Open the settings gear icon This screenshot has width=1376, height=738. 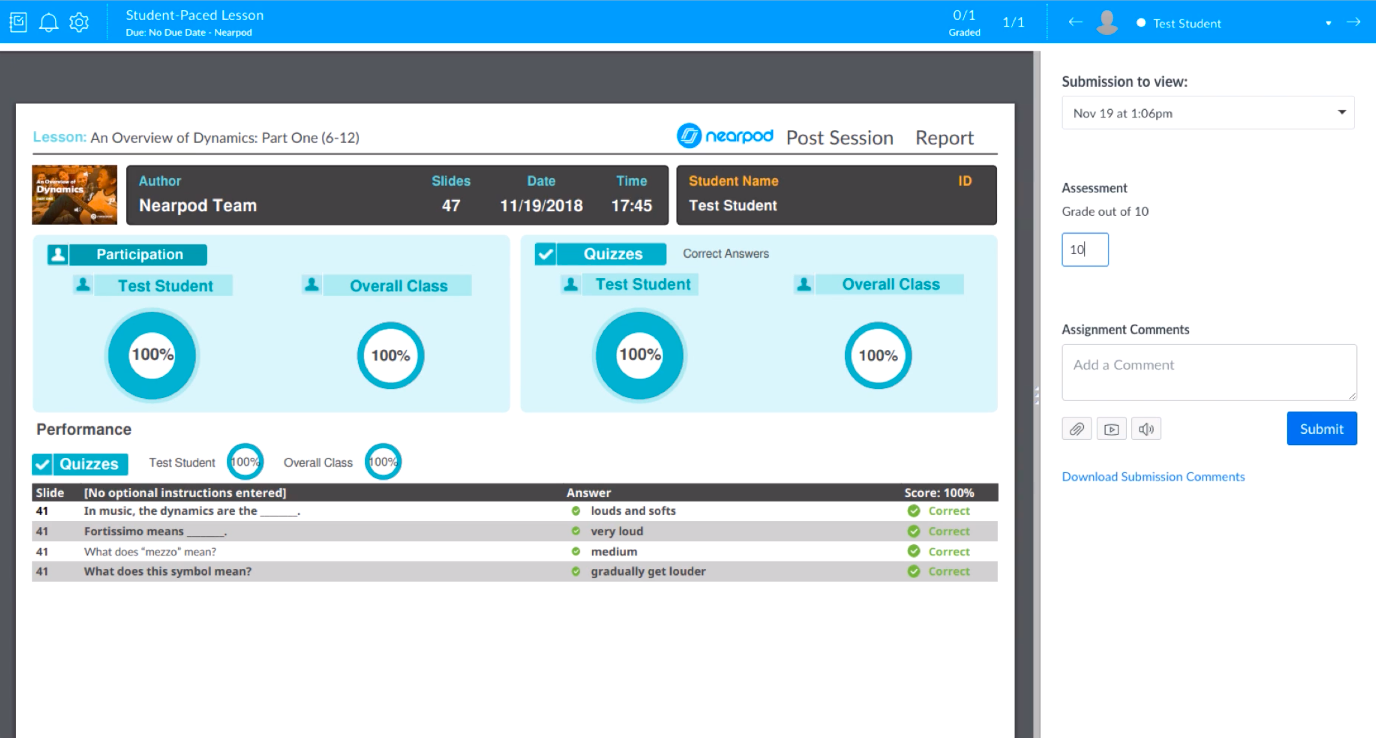coord(79,22)
